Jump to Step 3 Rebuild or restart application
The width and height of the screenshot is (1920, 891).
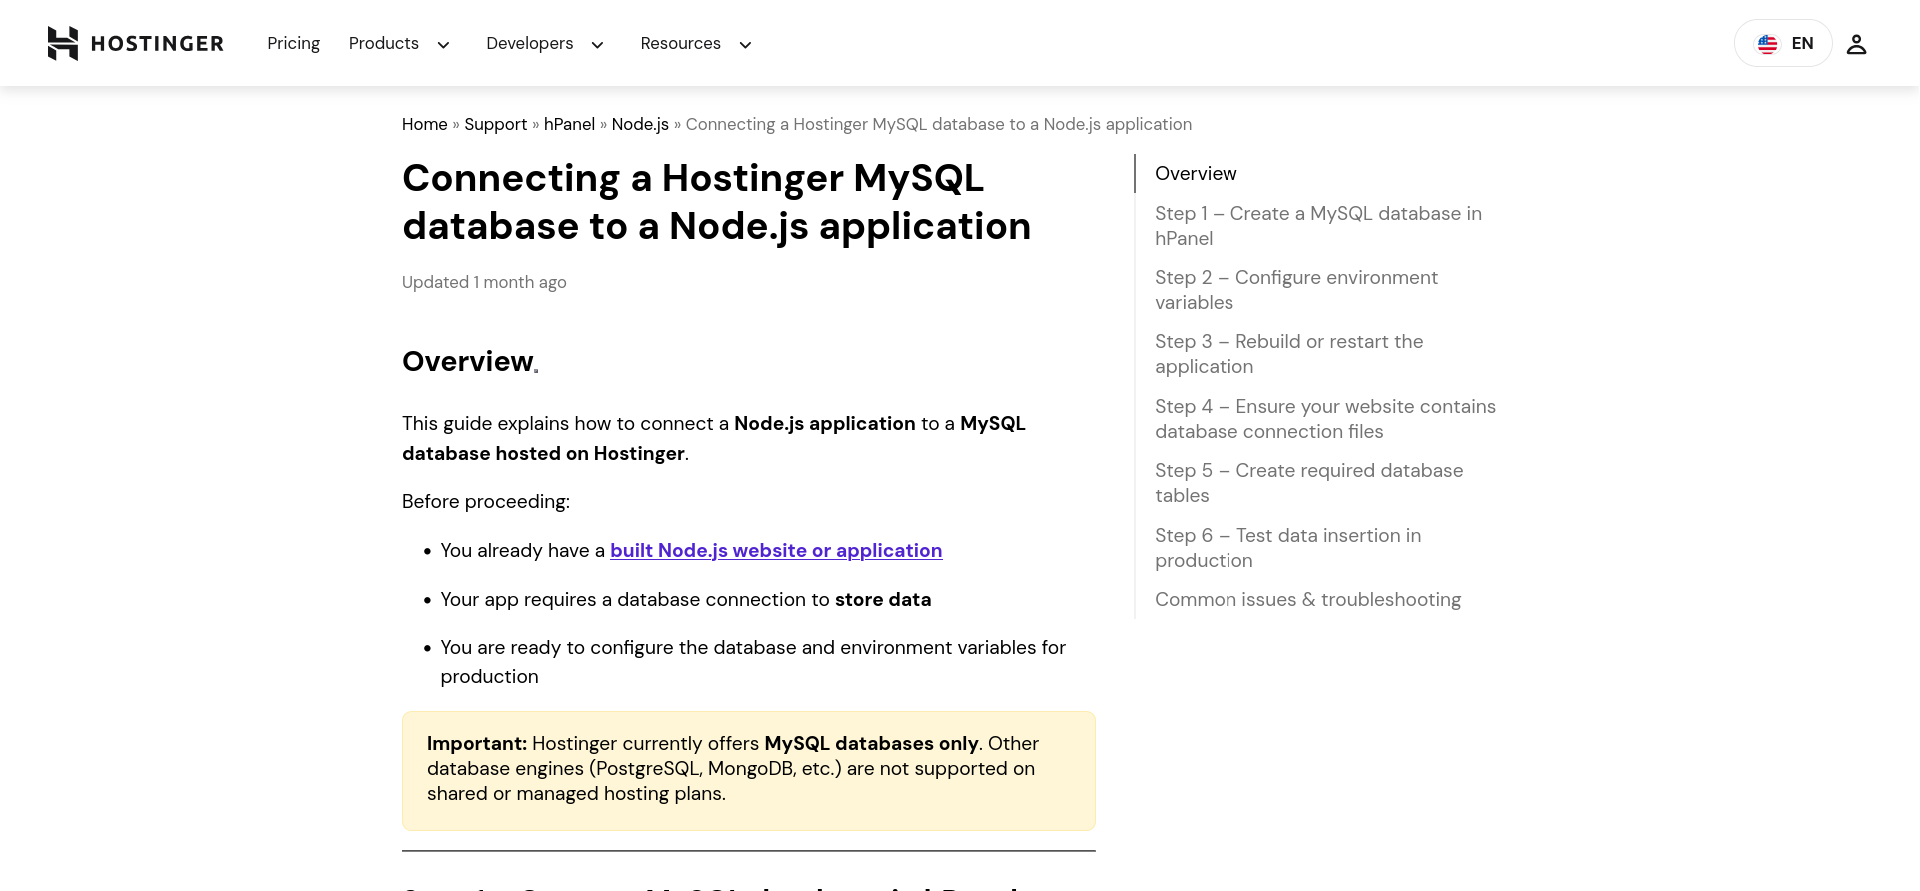point(1289,354)
